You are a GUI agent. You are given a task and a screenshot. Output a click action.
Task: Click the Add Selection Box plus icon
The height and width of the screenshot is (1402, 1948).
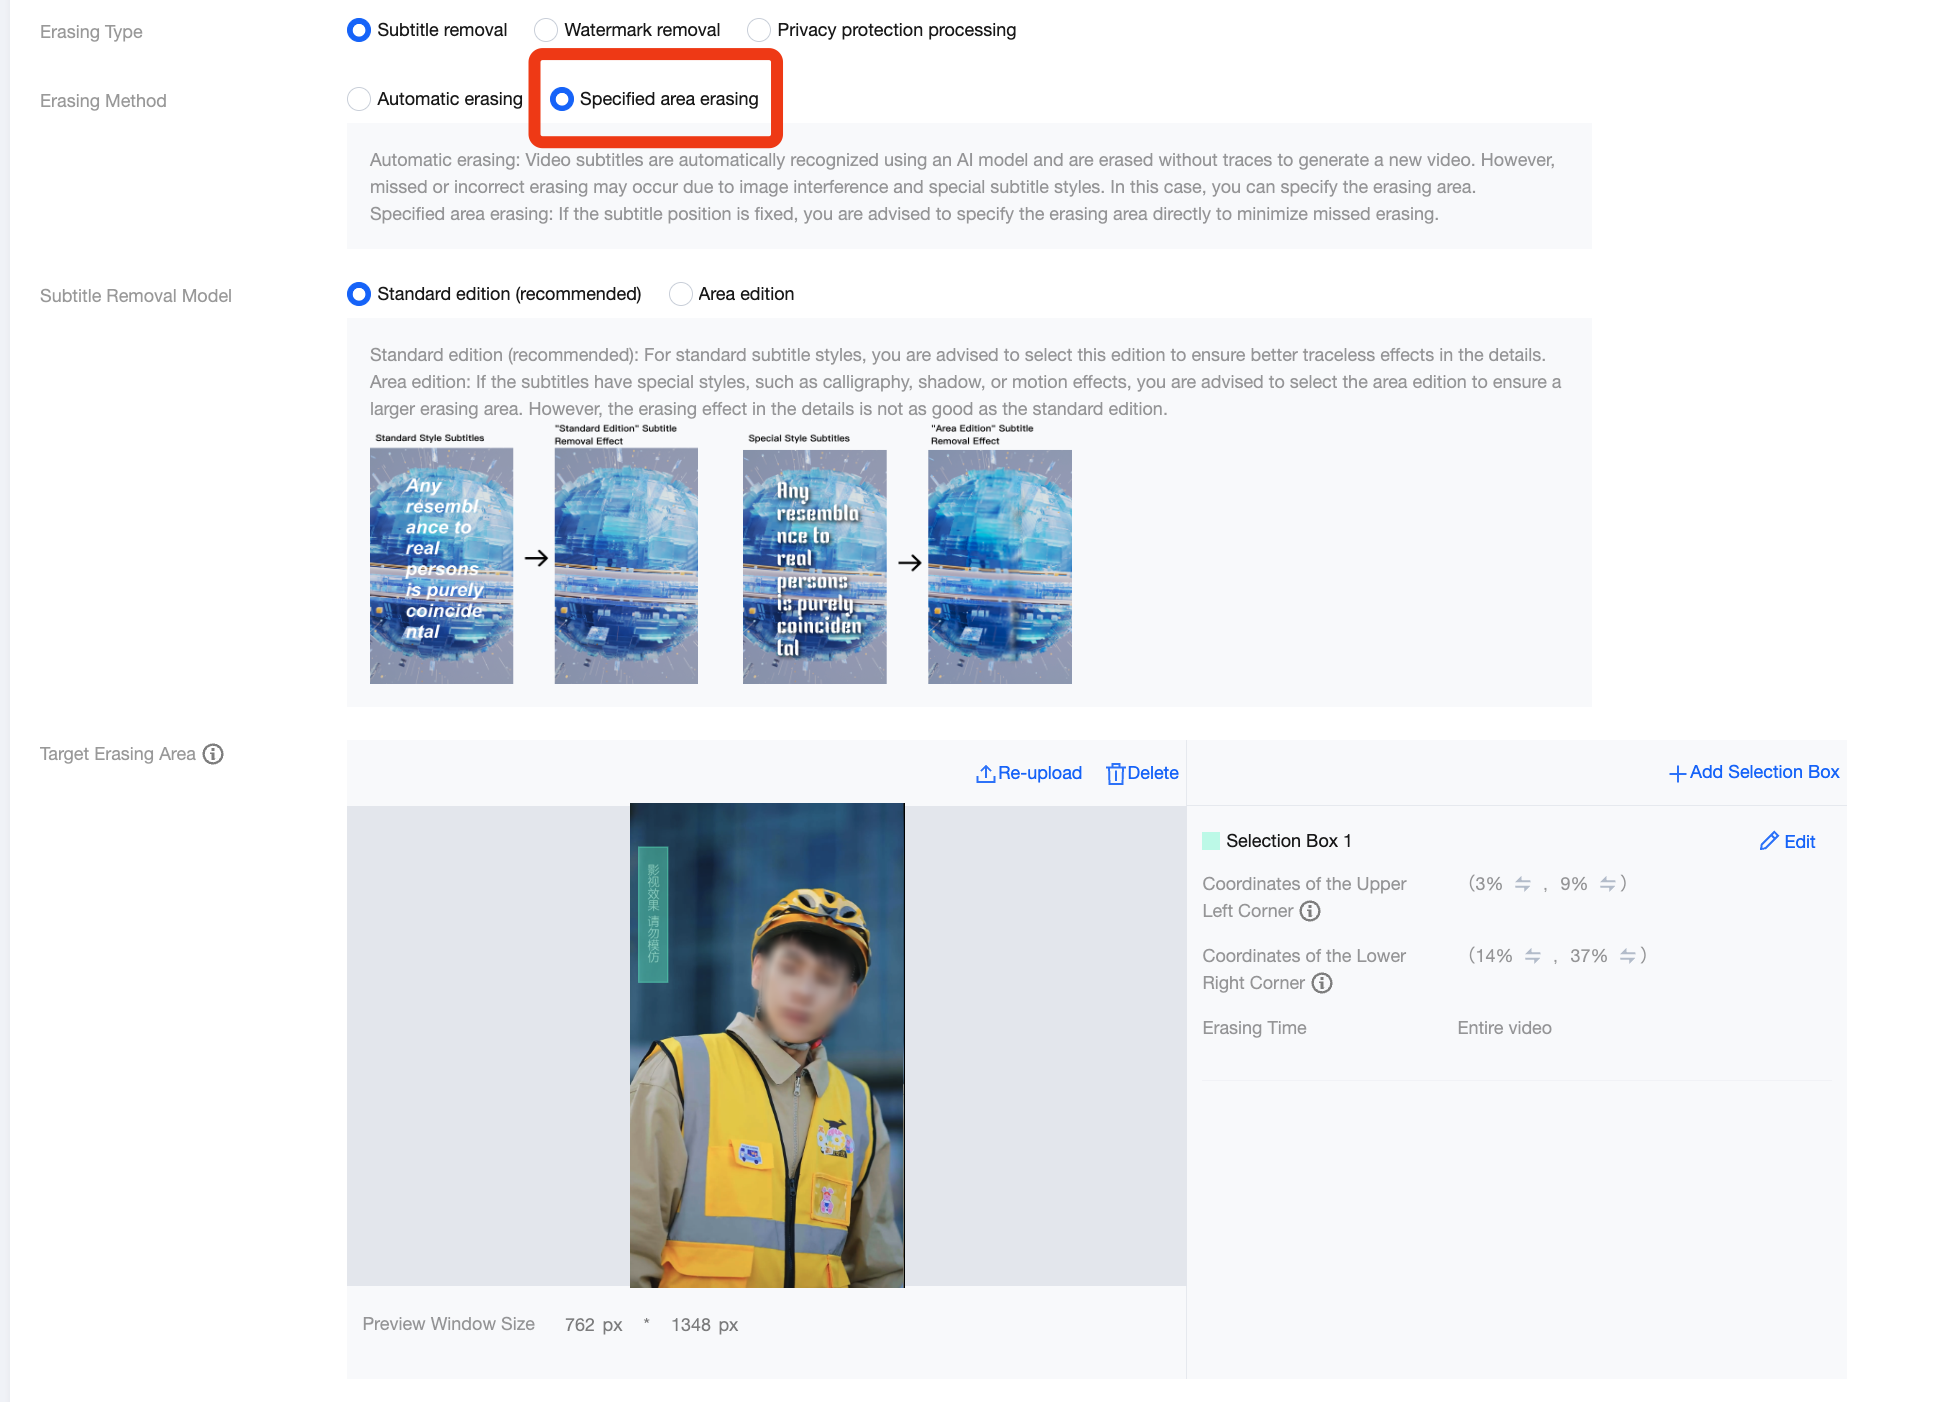click(1677, 773)
